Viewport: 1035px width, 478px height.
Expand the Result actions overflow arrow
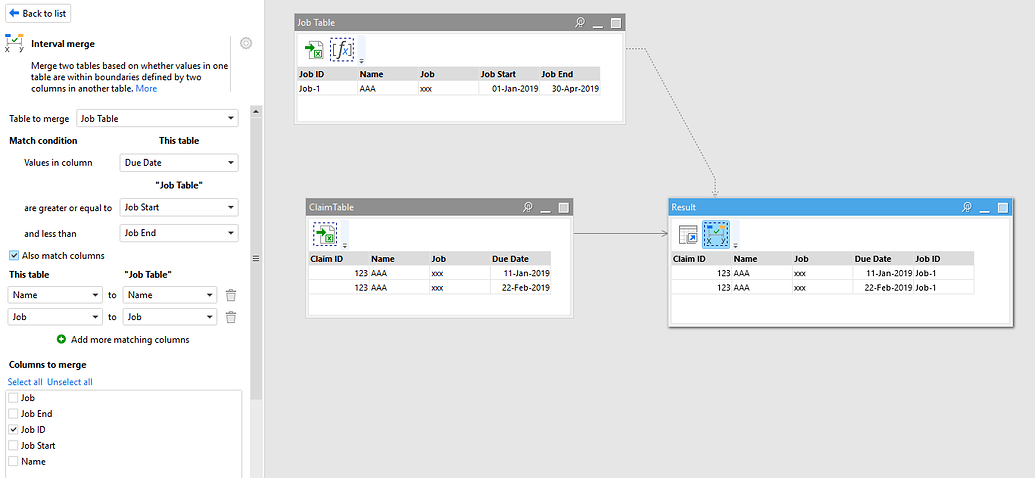tap(735, 245)
